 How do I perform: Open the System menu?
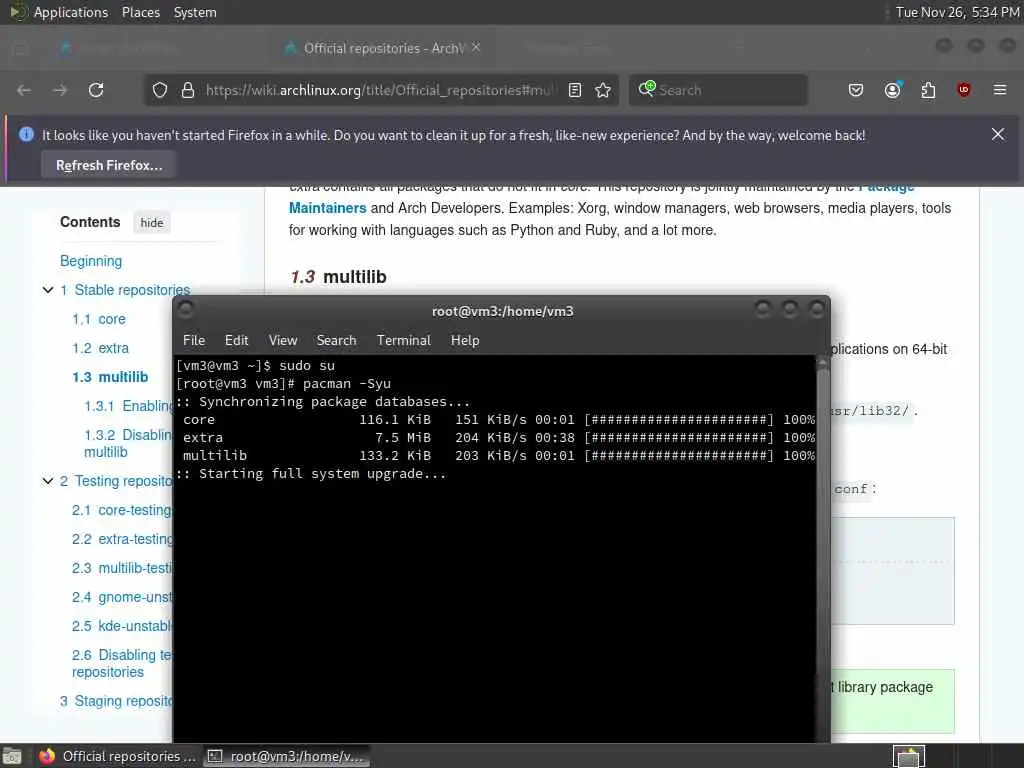pyautogui.click(x=195, y=12)
